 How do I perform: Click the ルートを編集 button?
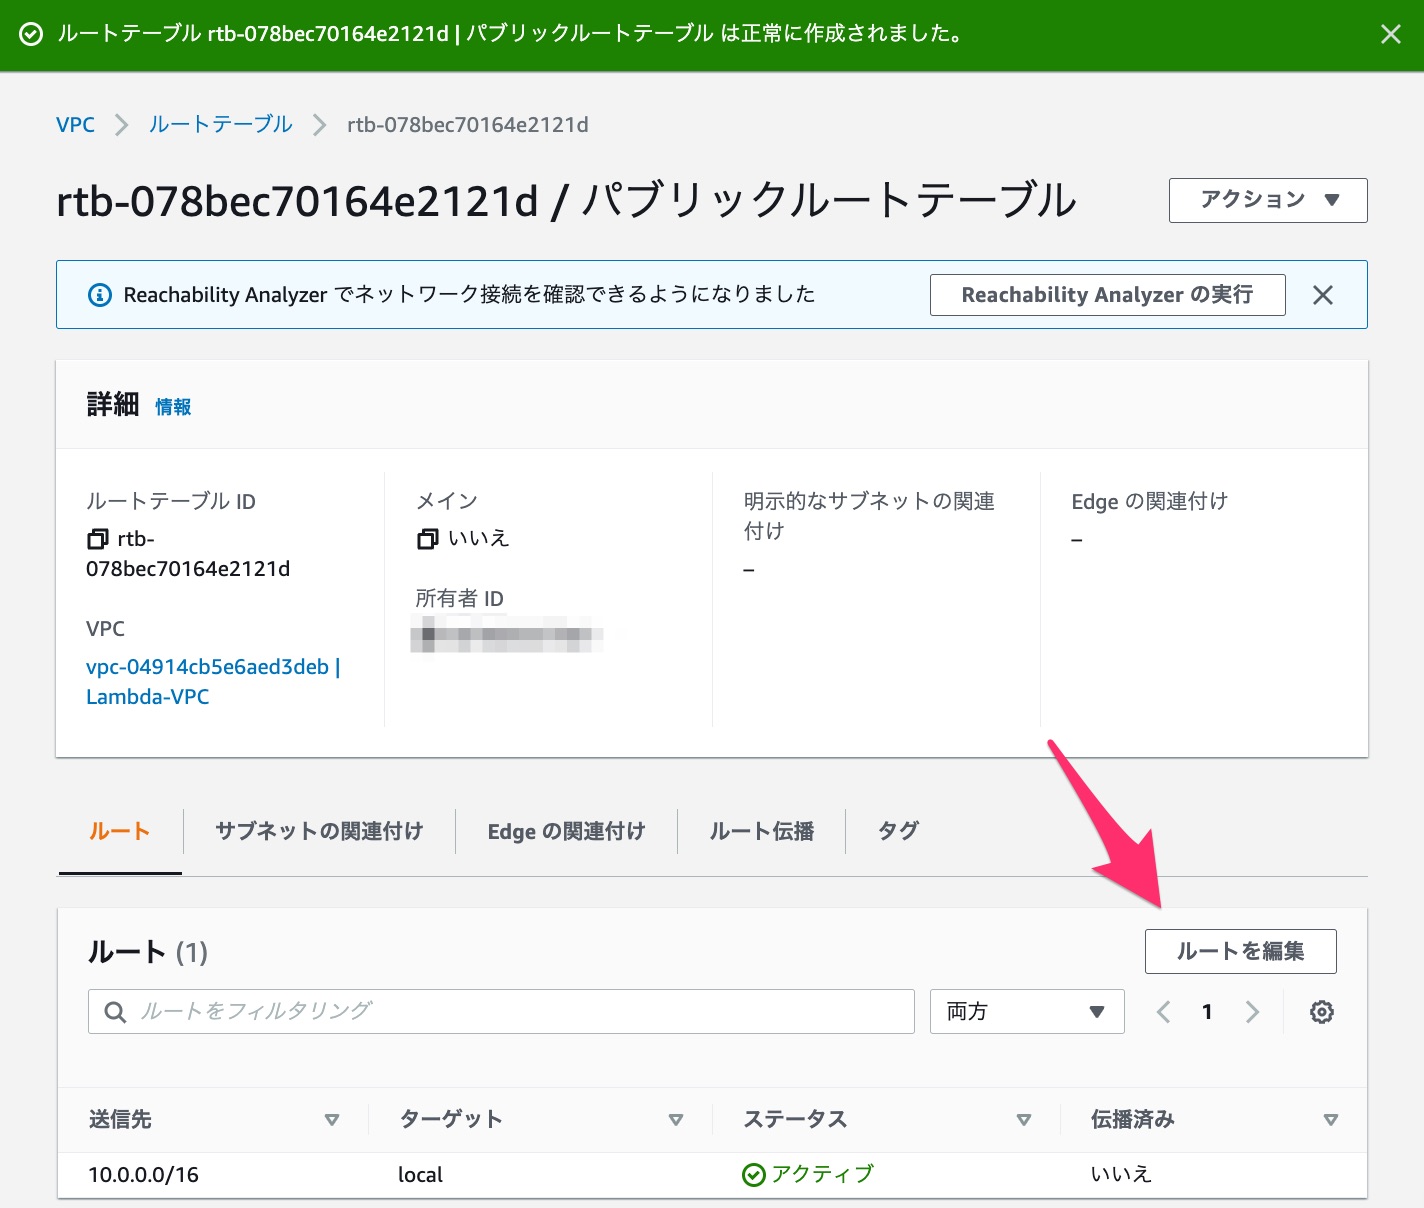coord(1240,951)
